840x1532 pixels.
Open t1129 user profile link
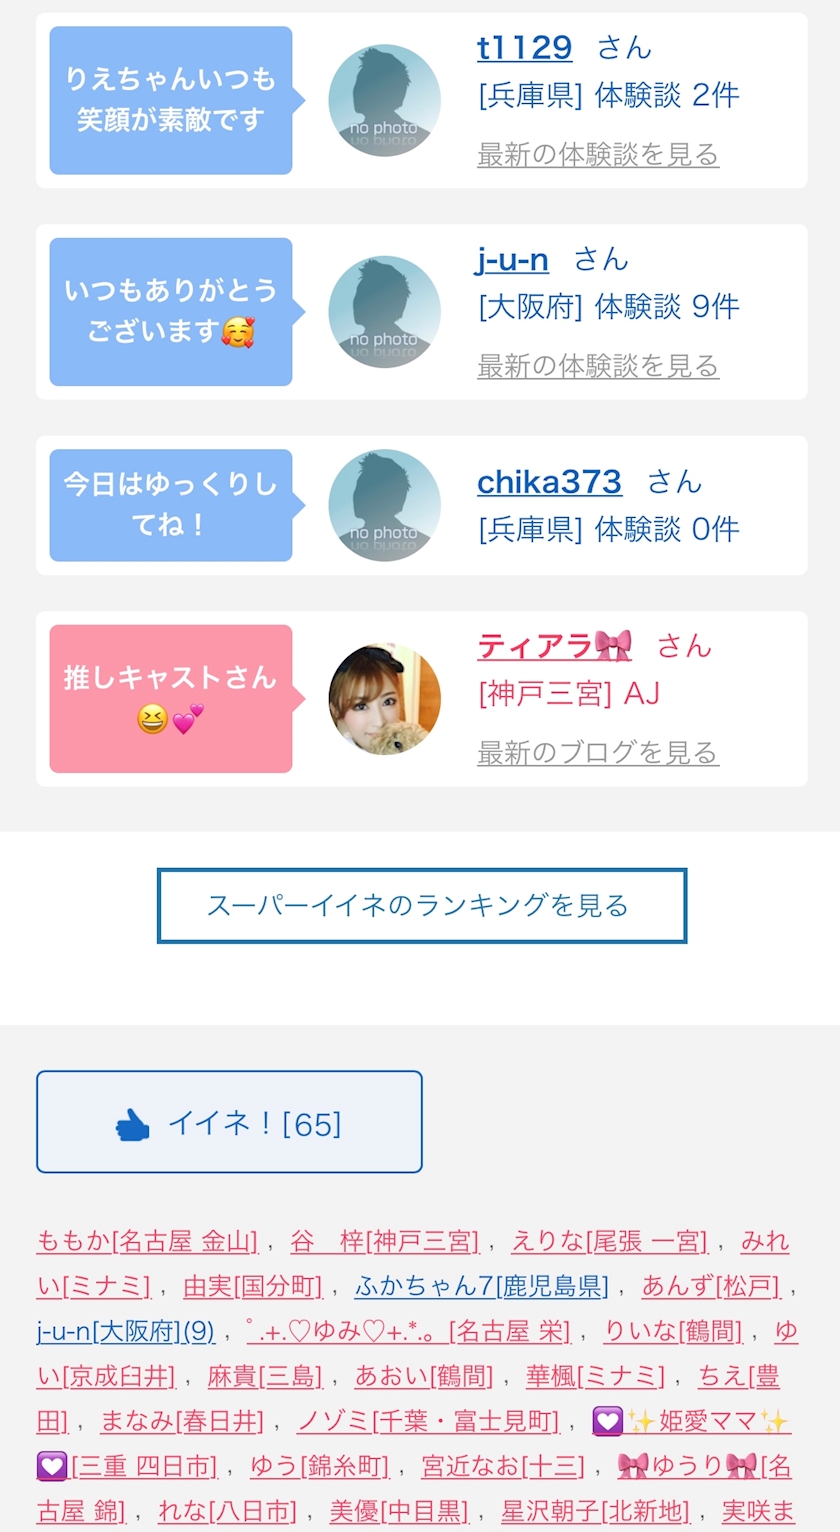point(525,47)
